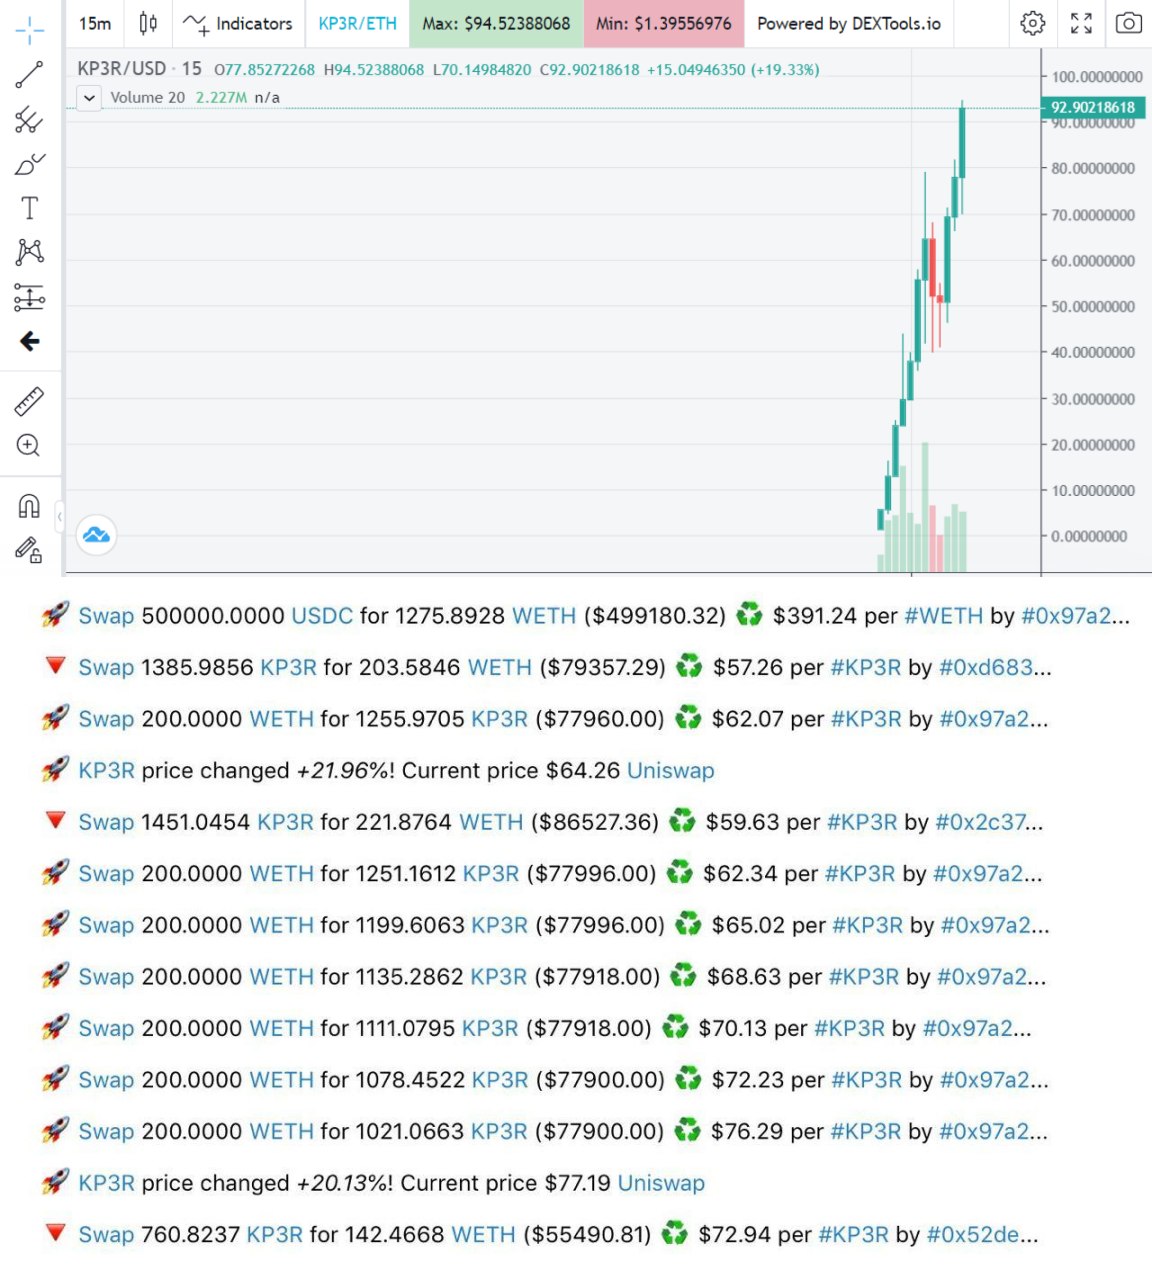Open the Swap link for 500000.0000 USDC
1152x1280 pixels.
(x=106, y=615)
